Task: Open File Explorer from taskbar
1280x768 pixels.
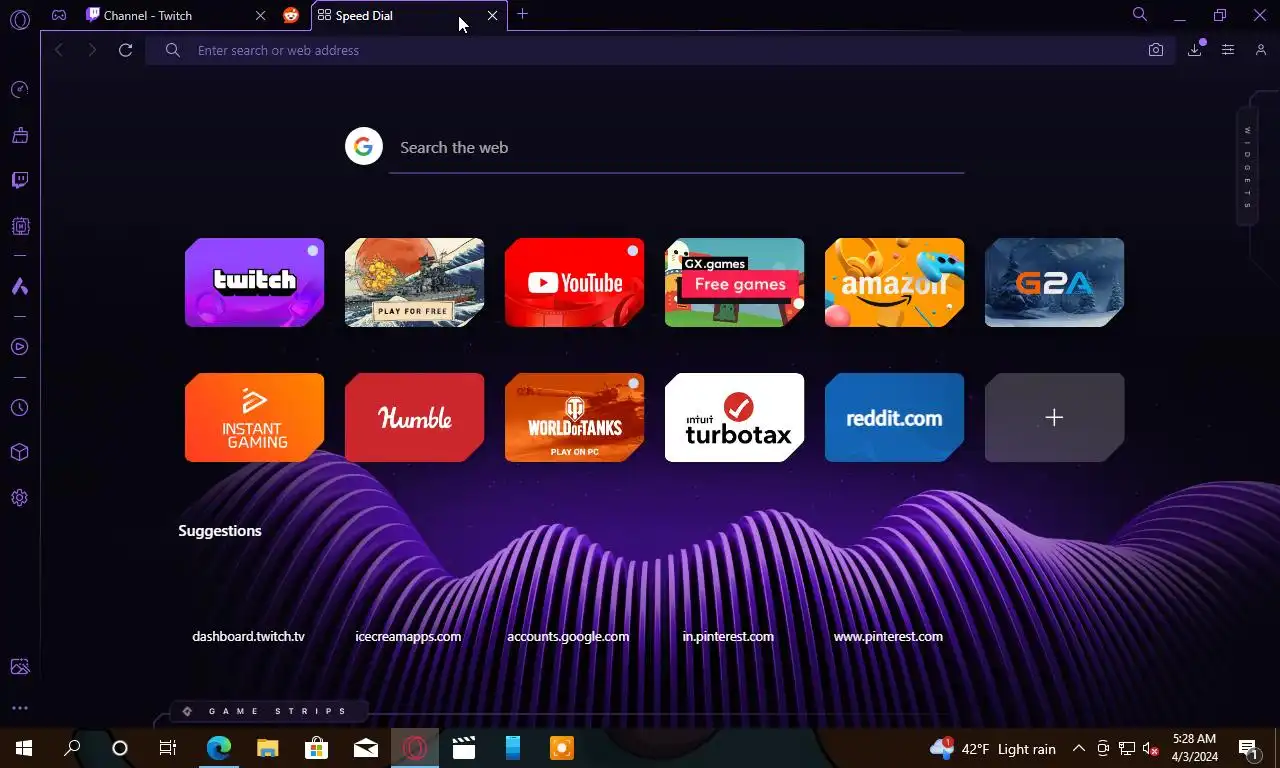Action: [x=267, y=748]
